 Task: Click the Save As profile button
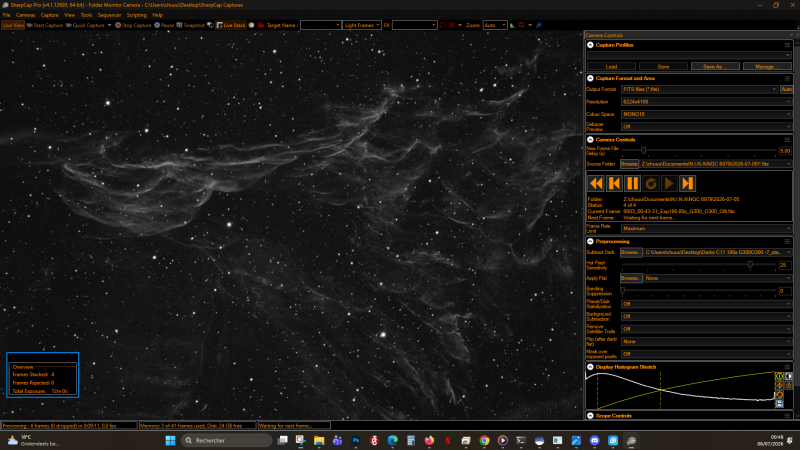tap(715, 66)
